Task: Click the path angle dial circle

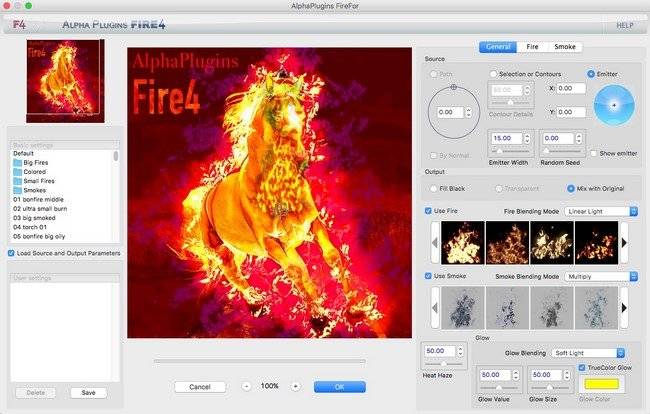Action: [454, 112]
